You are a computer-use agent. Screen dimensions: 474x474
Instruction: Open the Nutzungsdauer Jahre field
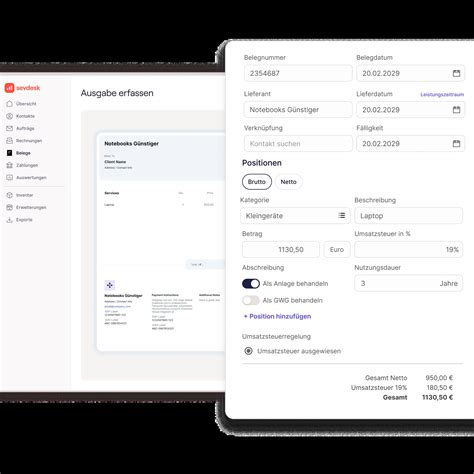pyautogui.click(x=408, y=283)
